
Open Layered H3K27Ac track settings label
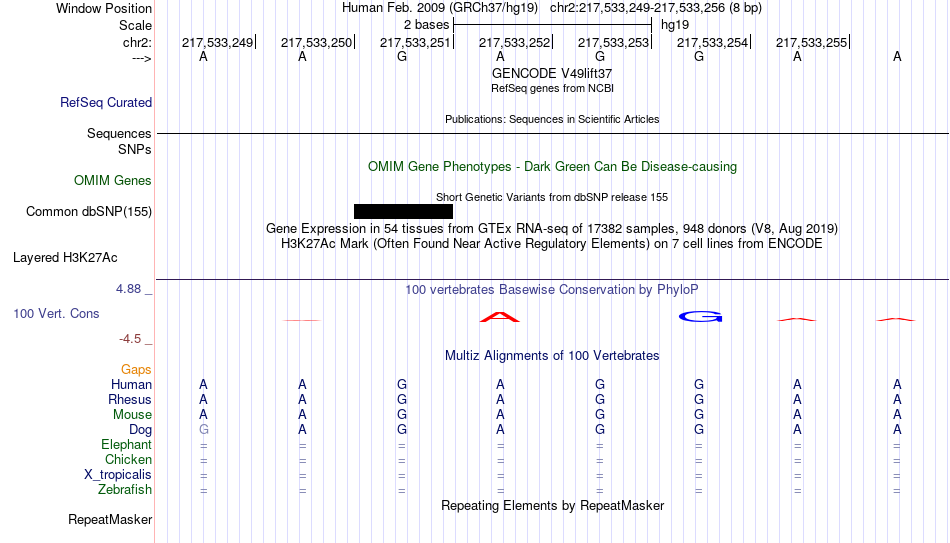point(65,258)
